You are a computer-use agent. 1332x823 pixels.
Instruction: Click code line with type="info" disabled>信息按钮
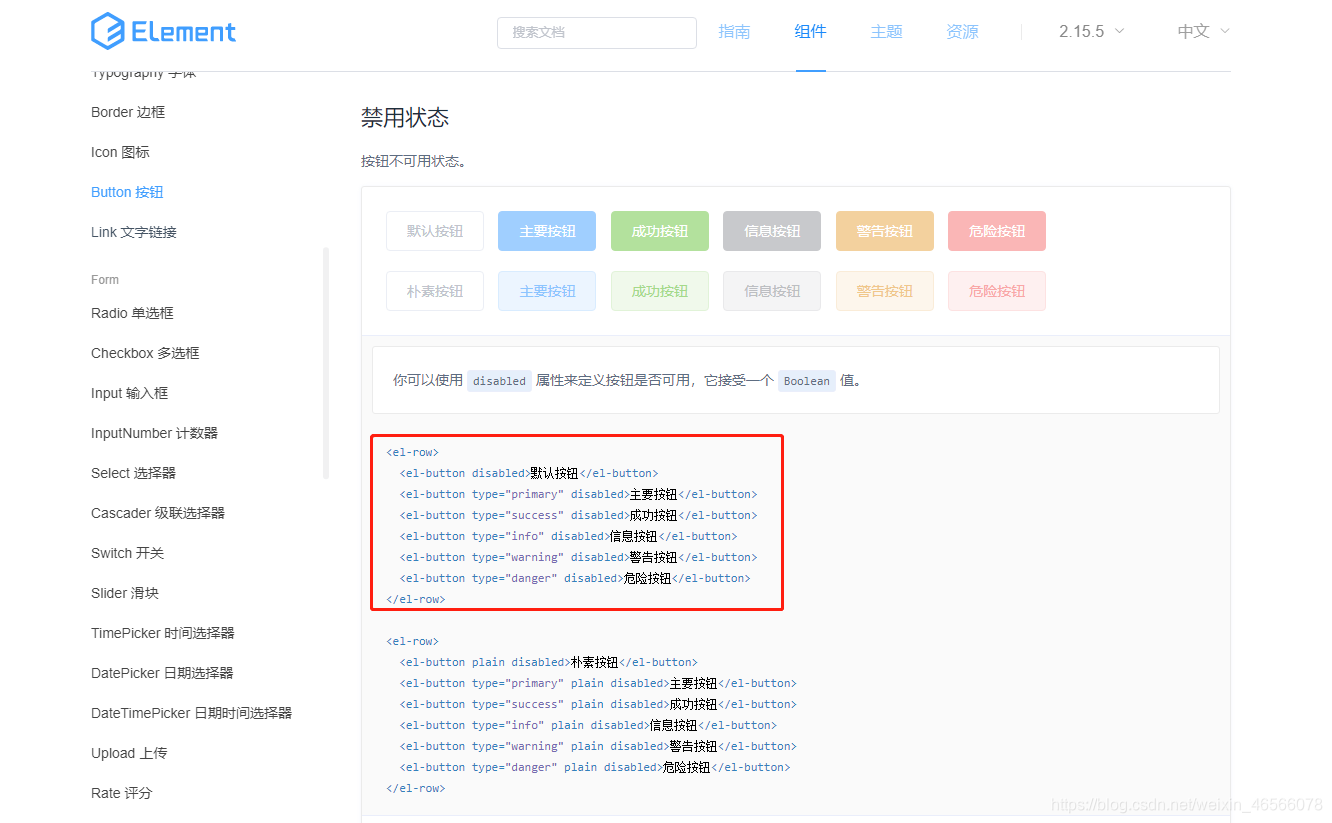click(568, 536)
